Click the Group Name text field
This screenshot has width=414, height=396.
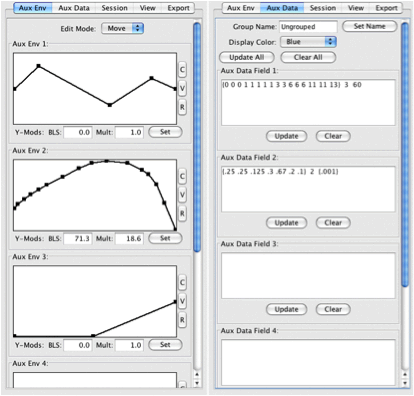(x=308, y=27)
